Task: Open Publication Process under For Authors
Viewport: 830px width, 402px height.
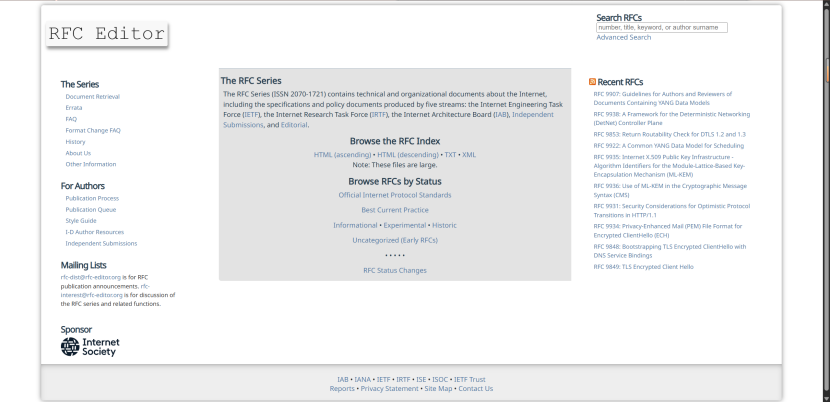Action: point(92,198)
